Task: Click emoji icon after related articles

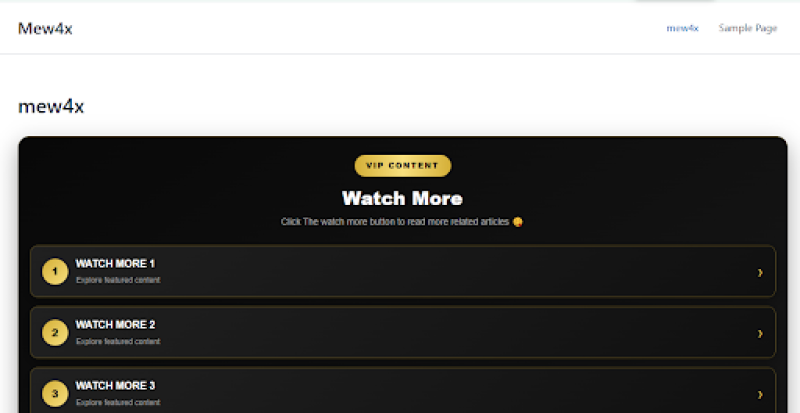Action: point(518,222)
